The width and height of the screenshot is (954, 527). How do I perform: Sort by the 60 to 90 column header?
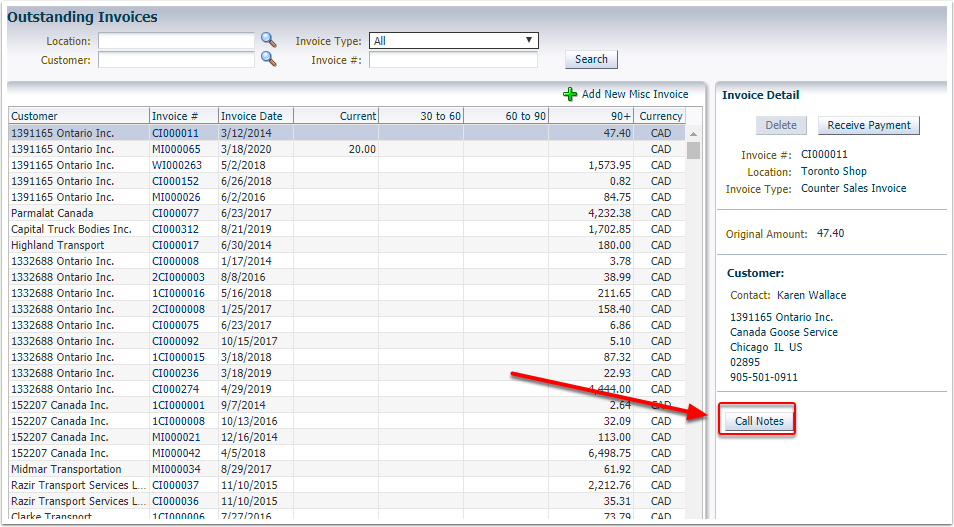click(x=506, y=116)
